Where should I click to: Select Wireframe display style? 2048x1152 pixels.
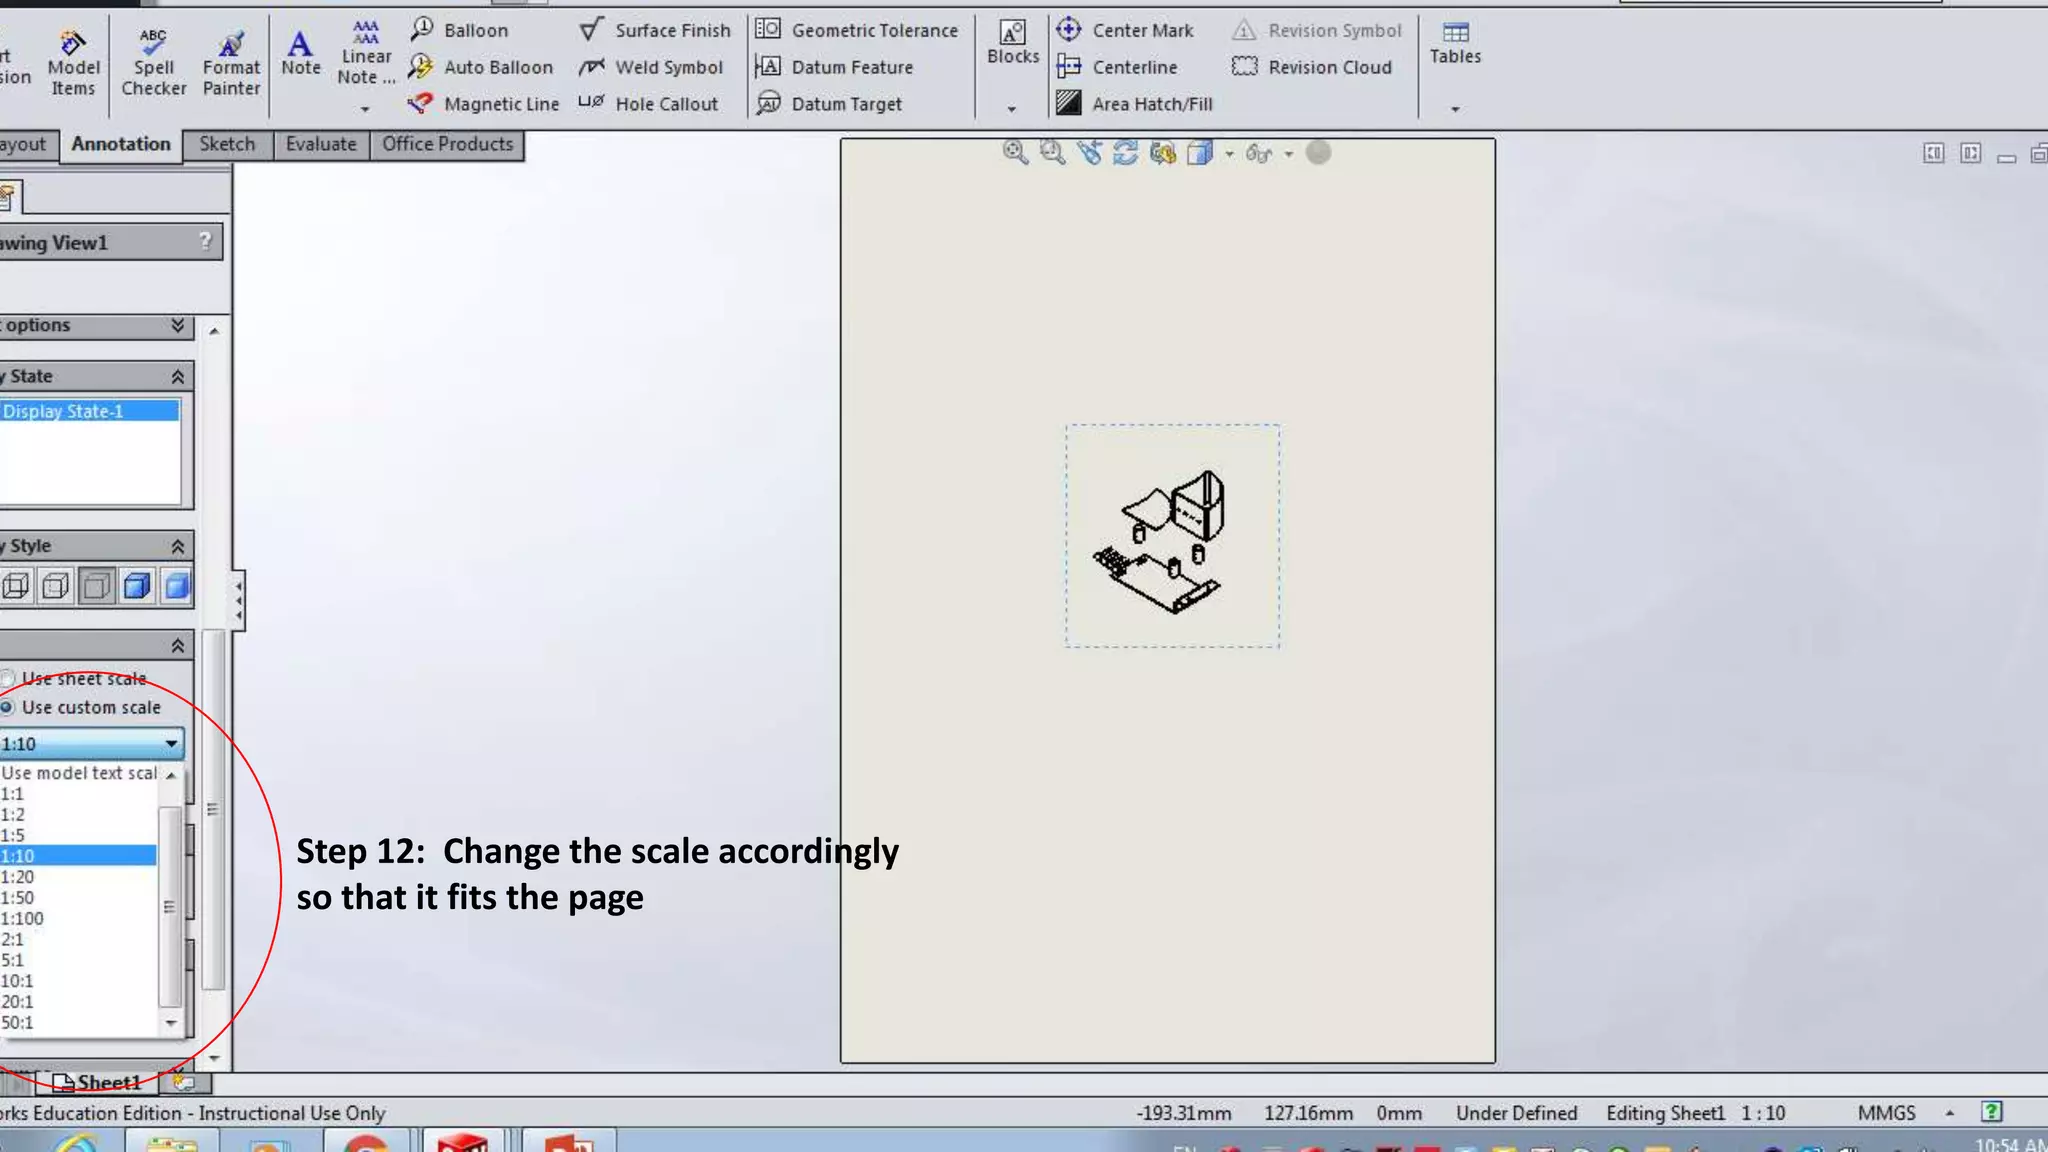coord(15,586)
